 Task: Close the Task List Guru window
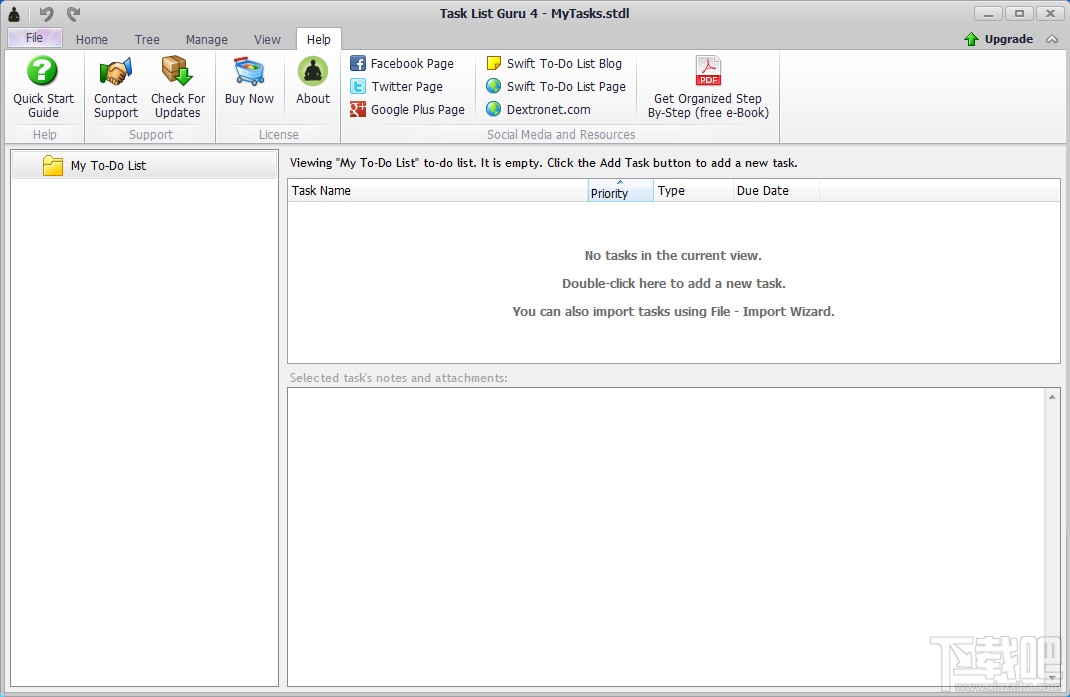click(x=1050, y=14)
